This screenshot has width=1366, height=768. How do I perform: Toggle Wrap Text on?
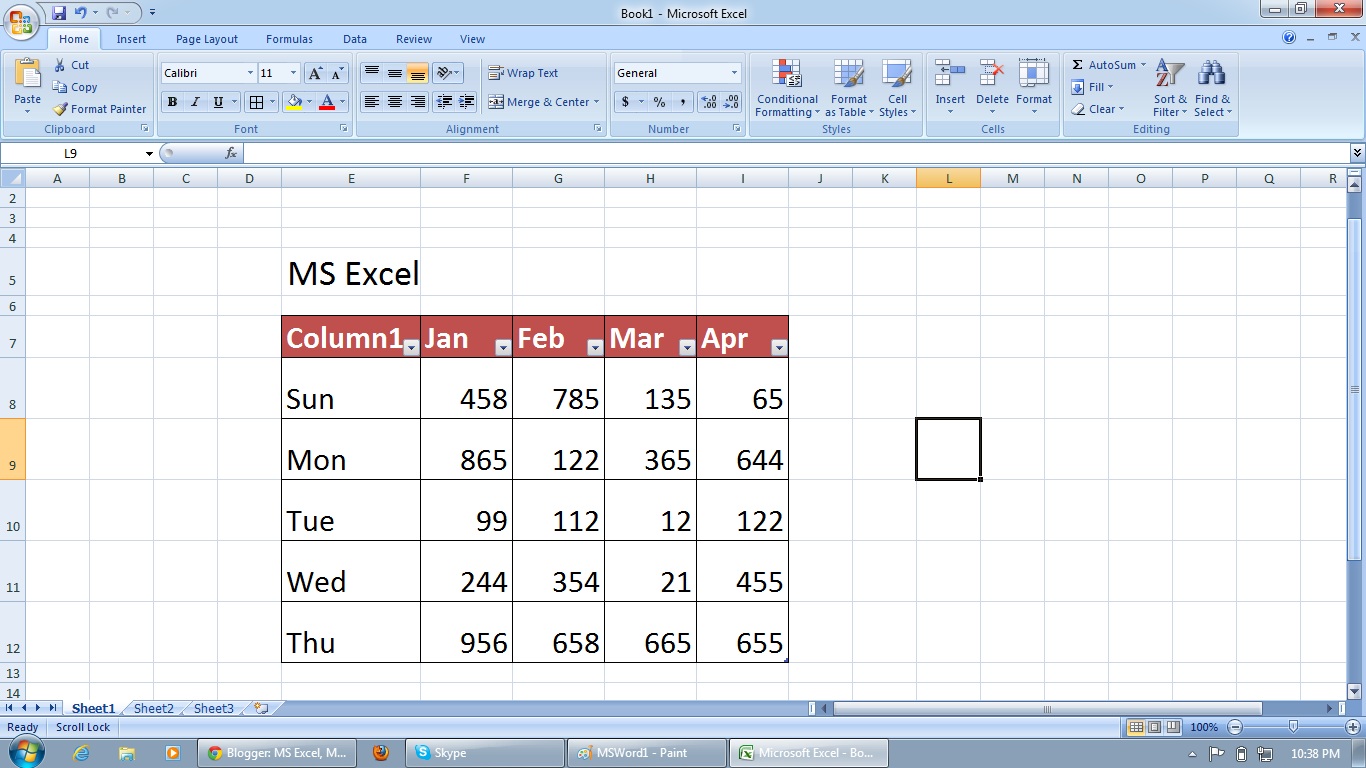(523, 73)
